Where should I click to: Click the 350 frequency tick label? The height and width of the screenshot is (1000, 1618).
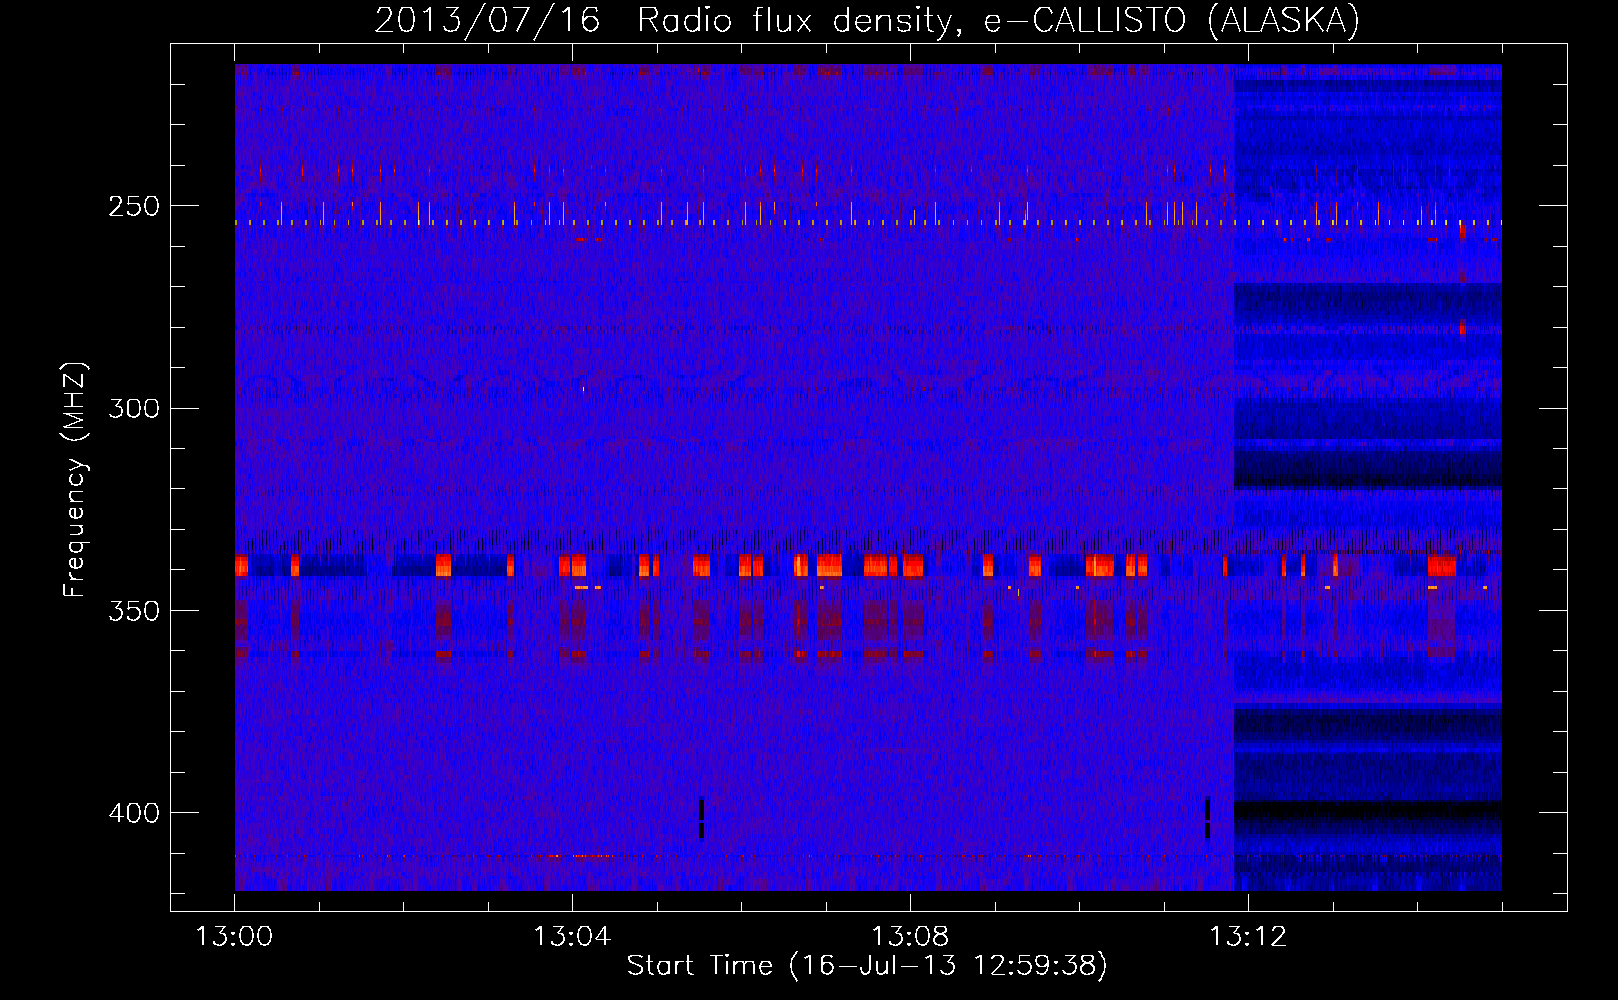[x=134, y=611]
